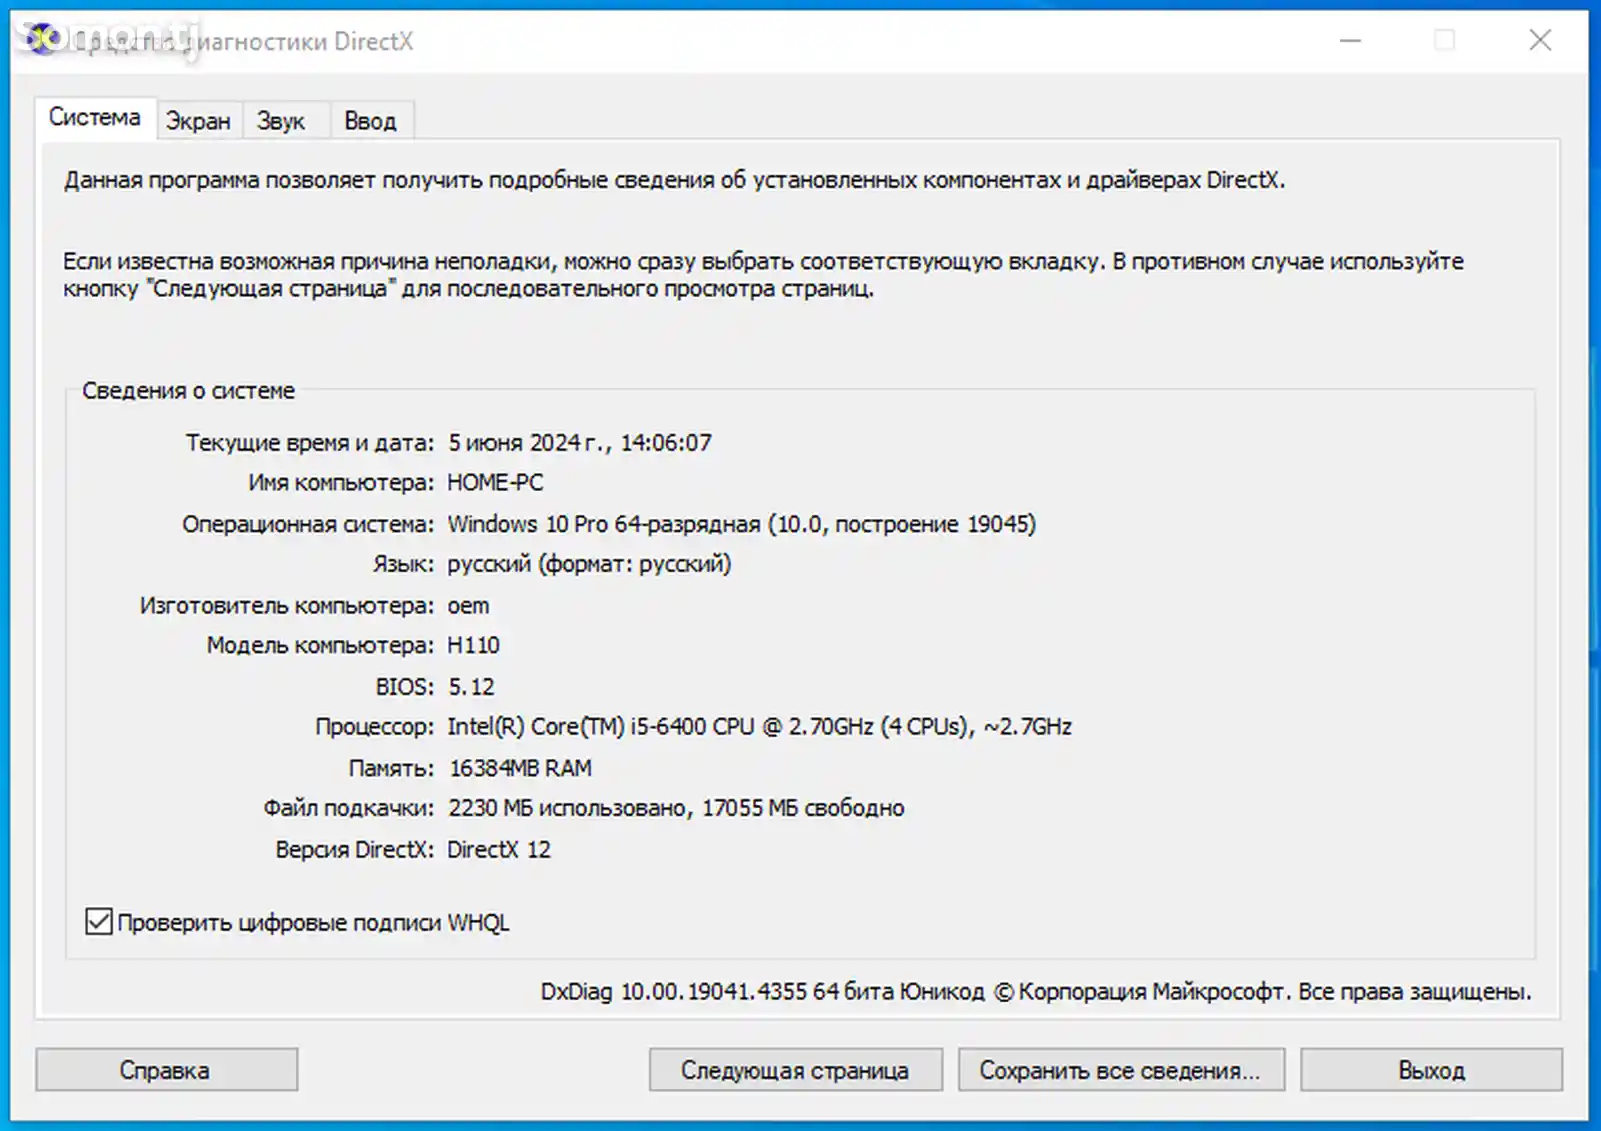Click the manufacturer value oem
The height and width of the screenshot is (1131, 1601).
[x=468, y=606]
